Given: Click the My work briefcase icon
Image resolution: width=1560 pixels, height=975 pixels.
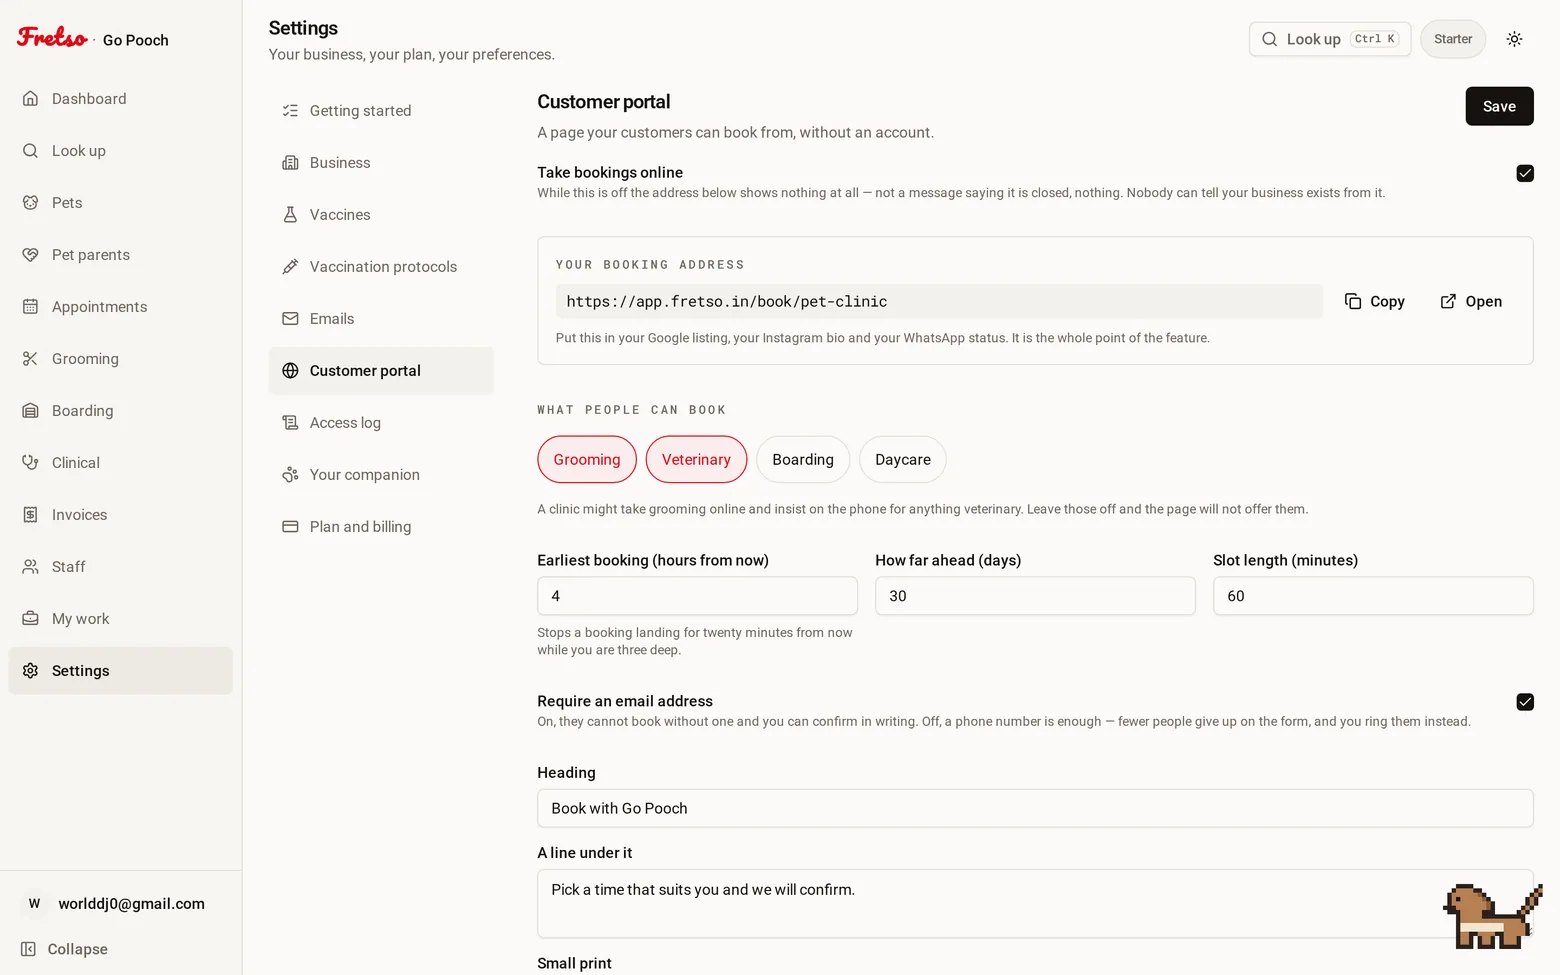Looking at the screenshot, I should [x=31, y=618].
